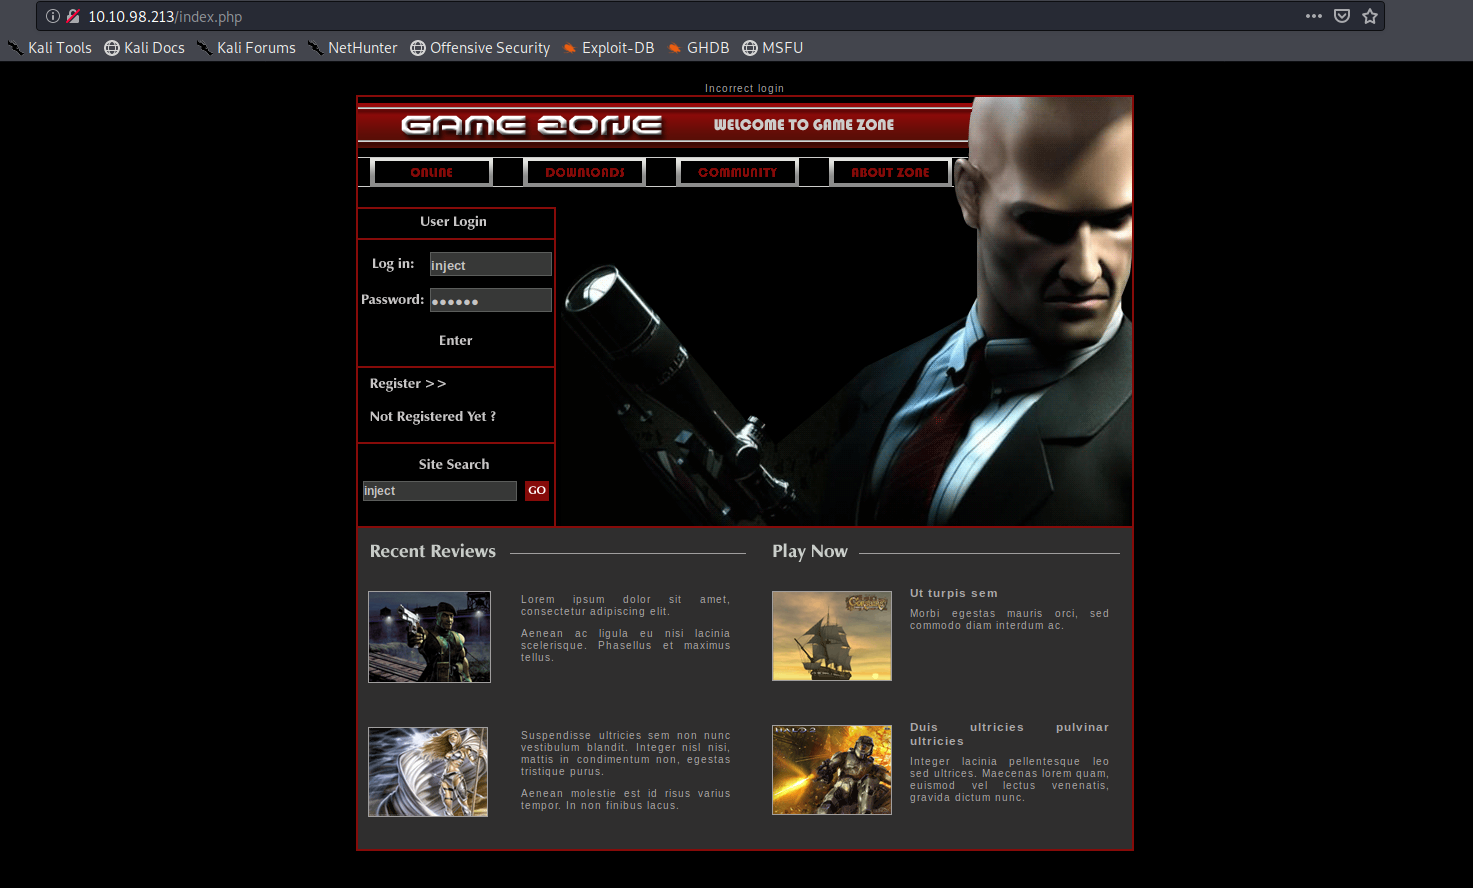This screenshot has width=1473, height=888.
Task: Select the About Zone navigation tab
Action: (x=890, y=172)
